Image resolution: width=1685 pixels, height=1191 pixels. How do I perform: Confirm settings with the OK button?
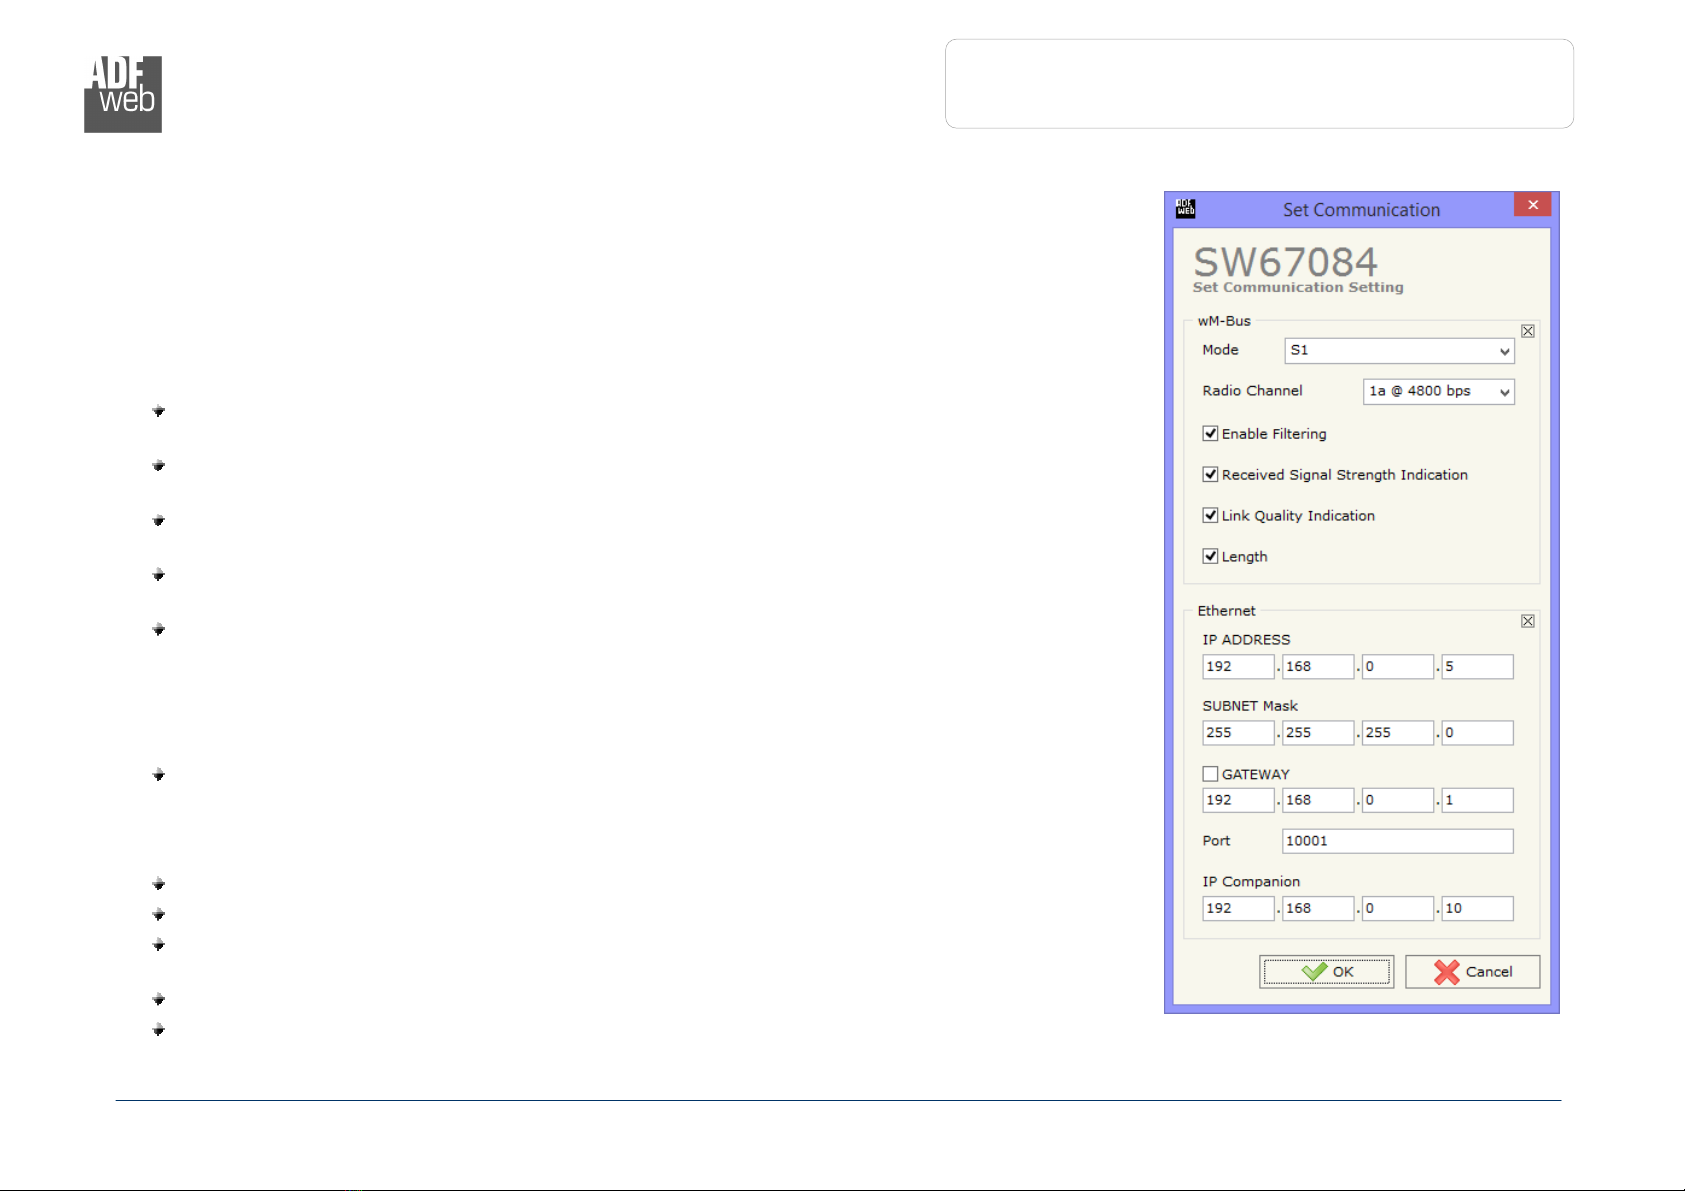point(1326,972)
